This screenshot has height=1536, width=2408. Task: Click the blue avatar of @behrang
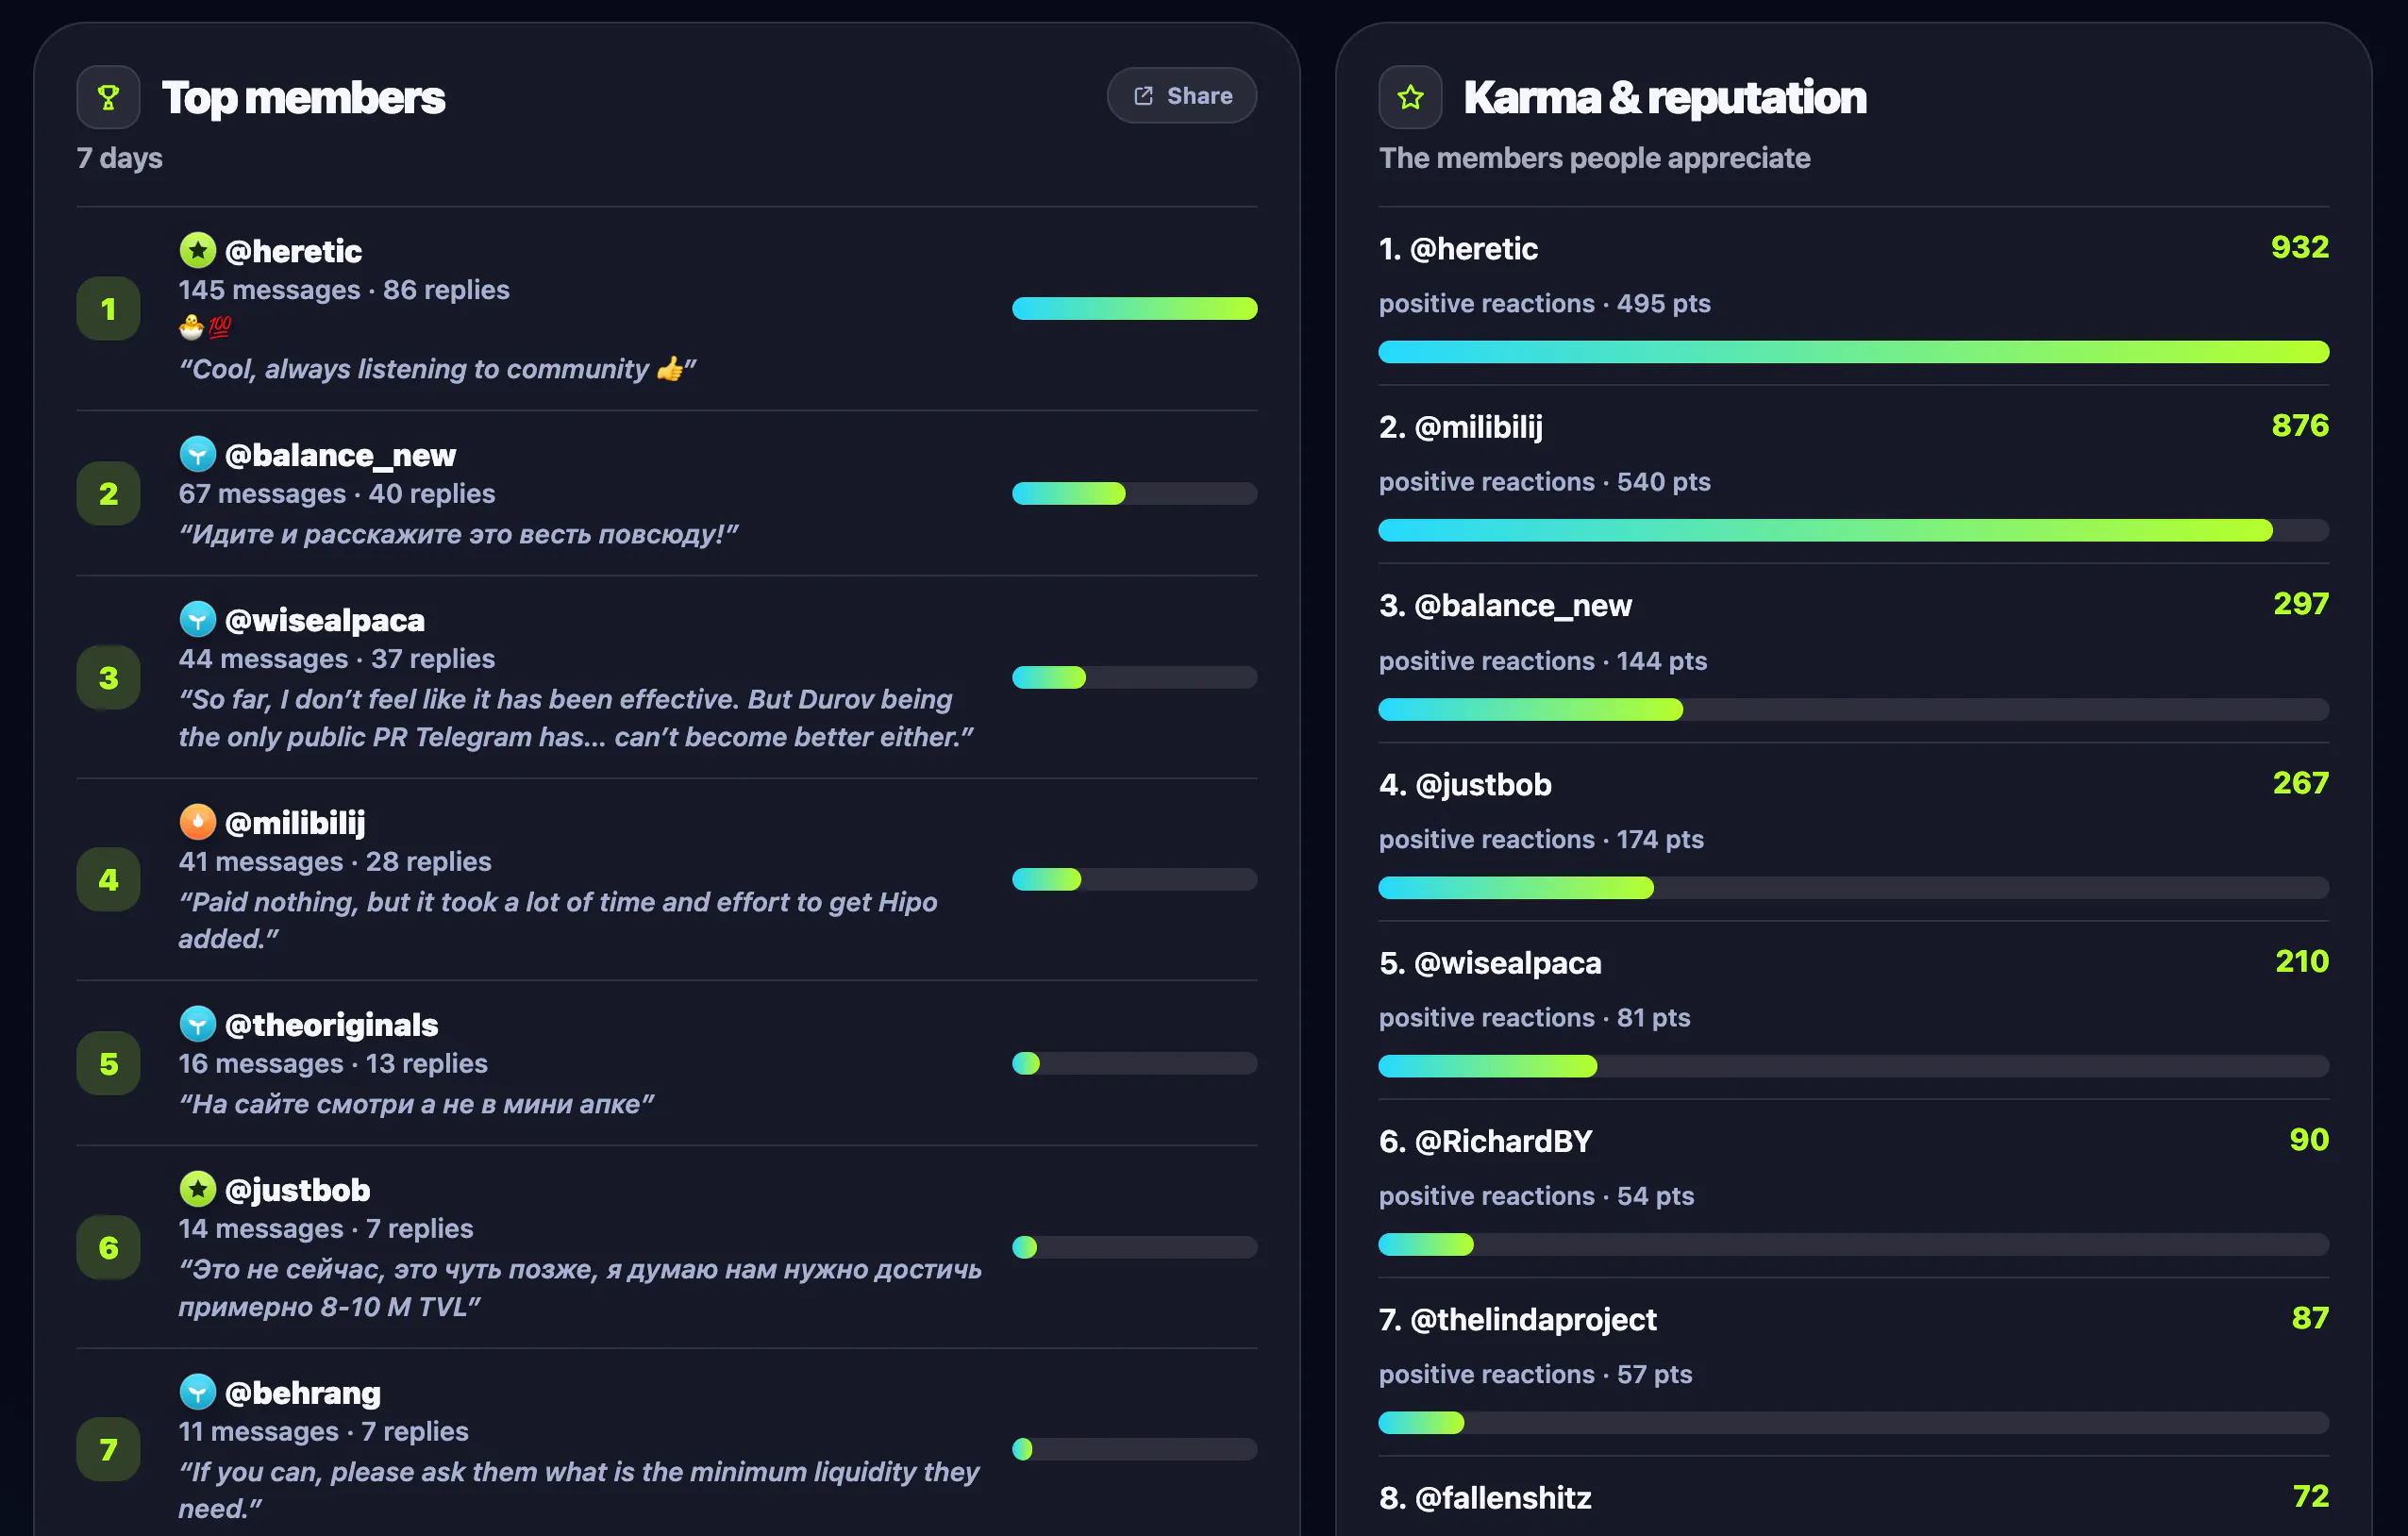[197, 1392]
